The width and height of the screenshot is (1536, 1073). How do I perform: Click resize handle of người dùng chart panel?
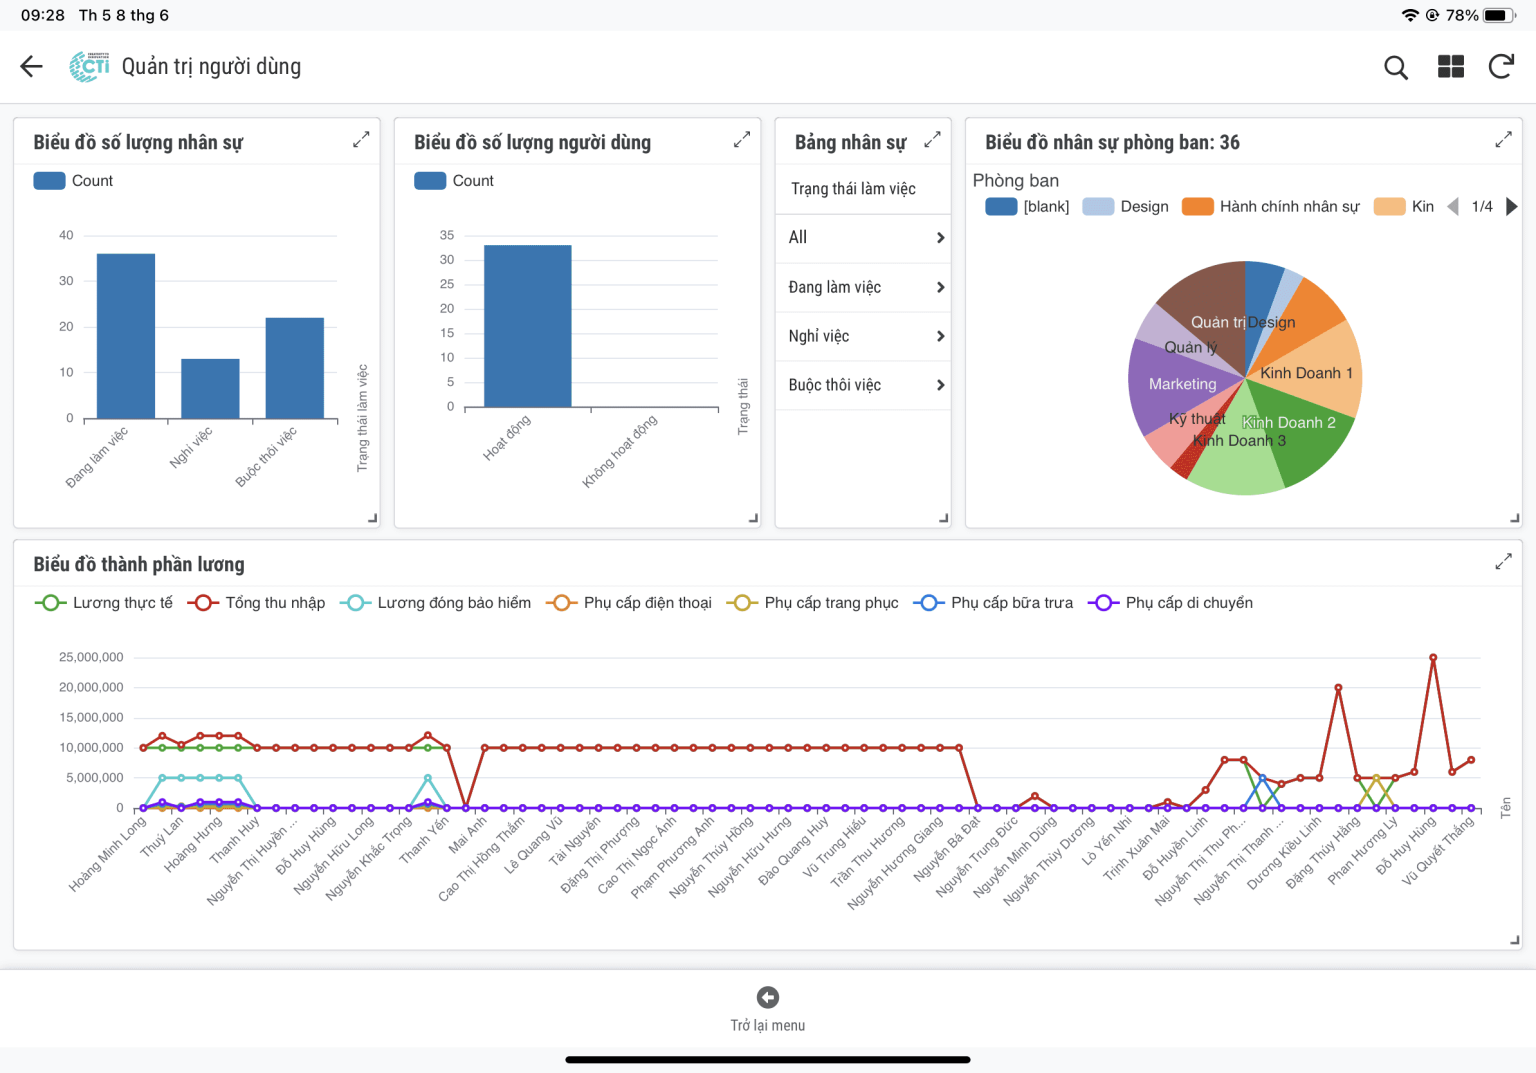click(x=753, y=518)
